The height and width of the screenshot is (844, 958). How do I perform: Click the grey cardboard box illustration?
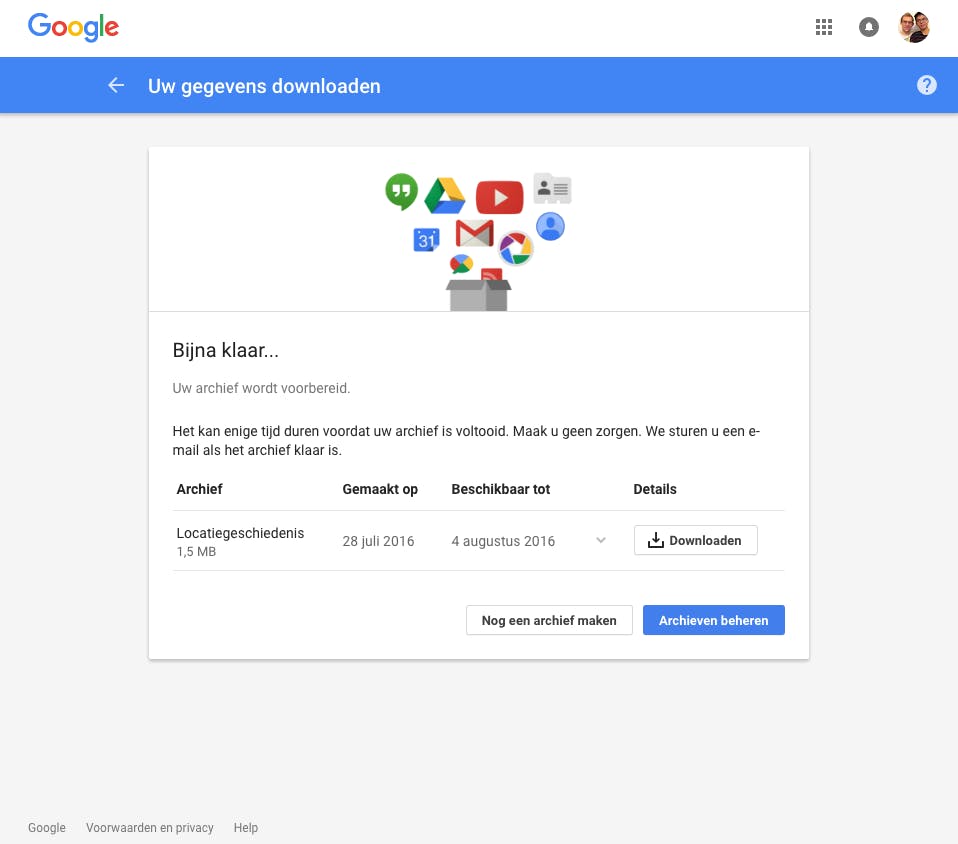[x=478, y=295]
